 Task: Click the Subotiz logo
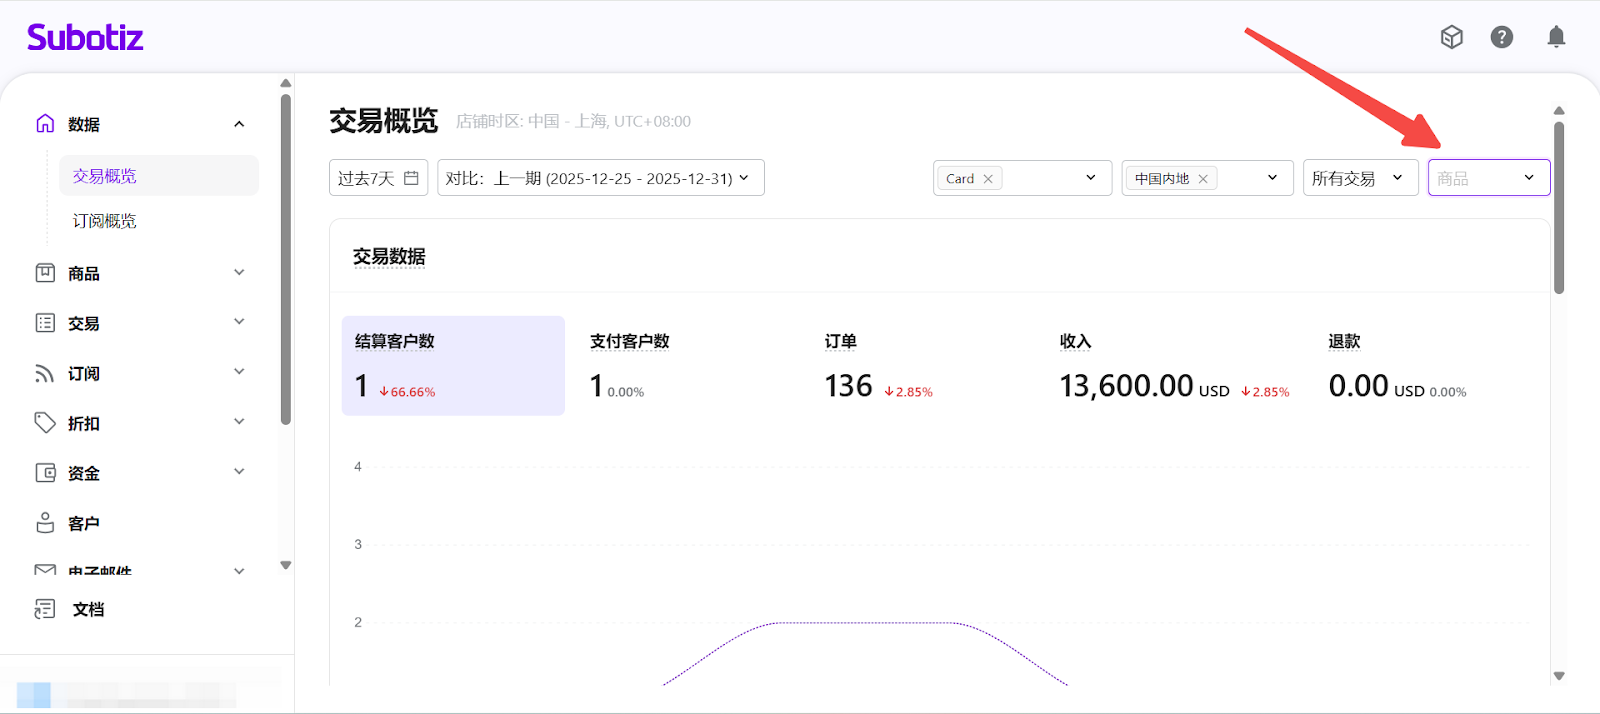click(85, 38)
